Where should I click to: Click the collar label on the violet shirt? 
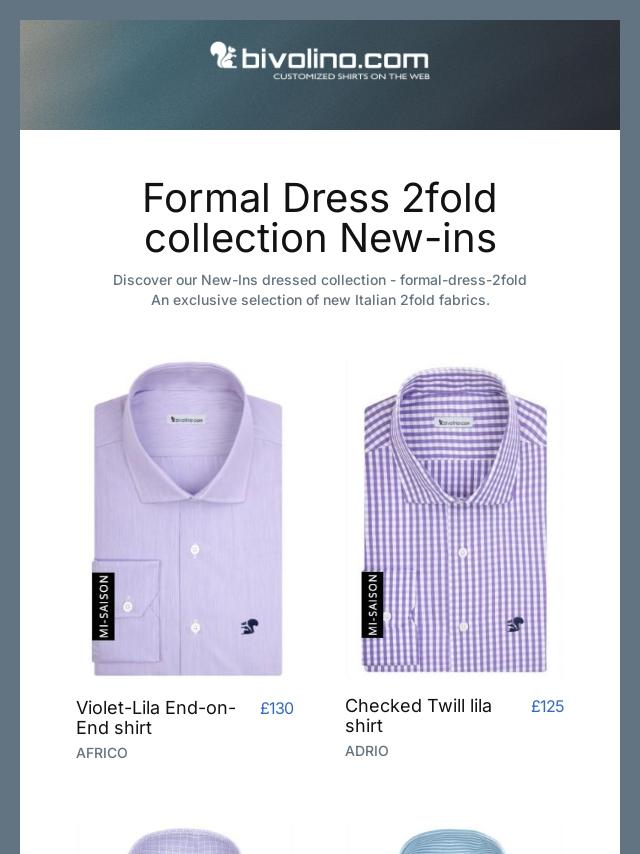pyautogui.click(x=186, y=420)
